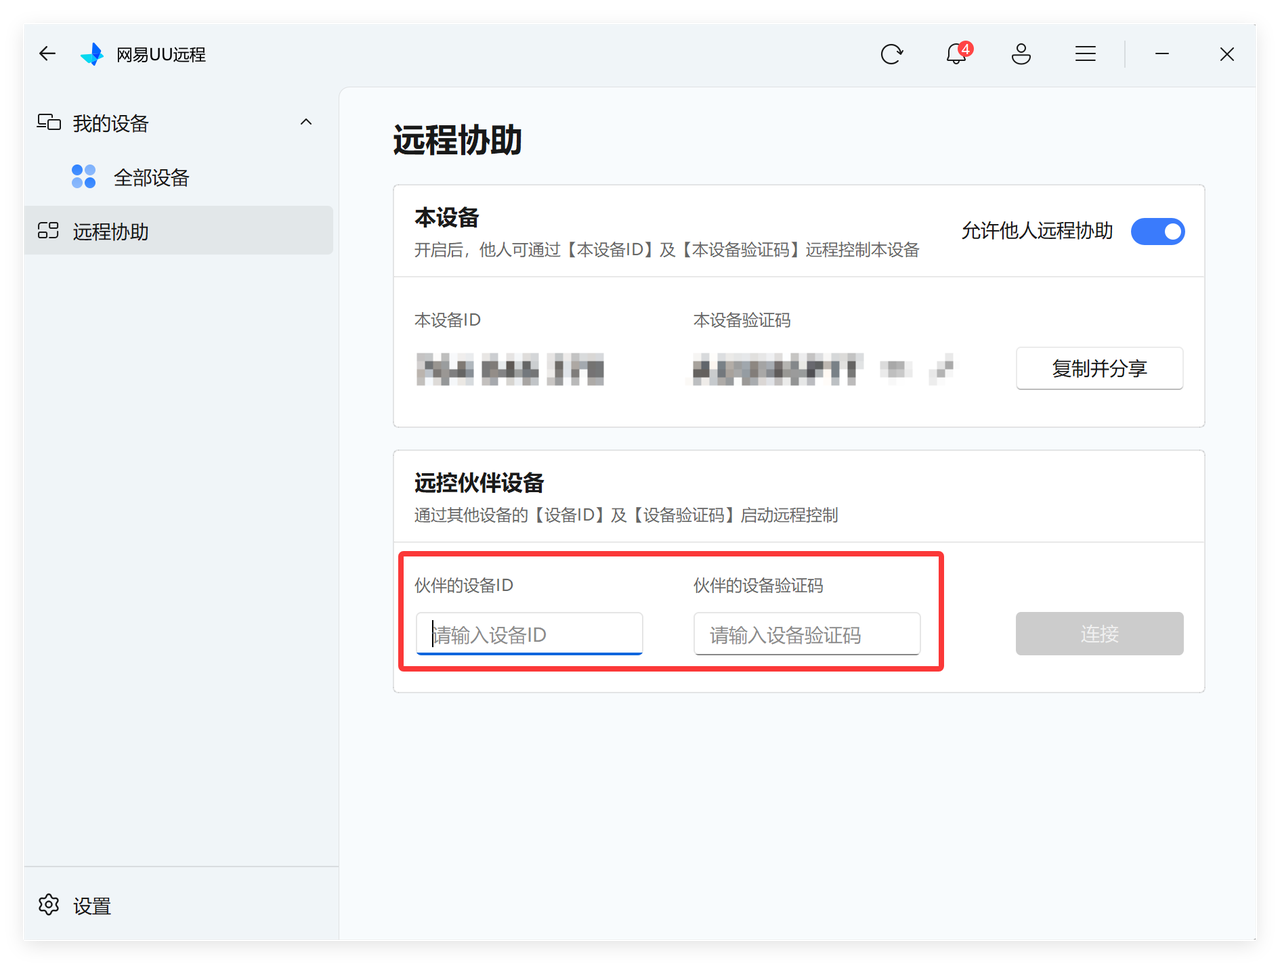
Task: Click the 伙伴的设备验证码 label
Action: pyautogui.click(x=758, y=585)
